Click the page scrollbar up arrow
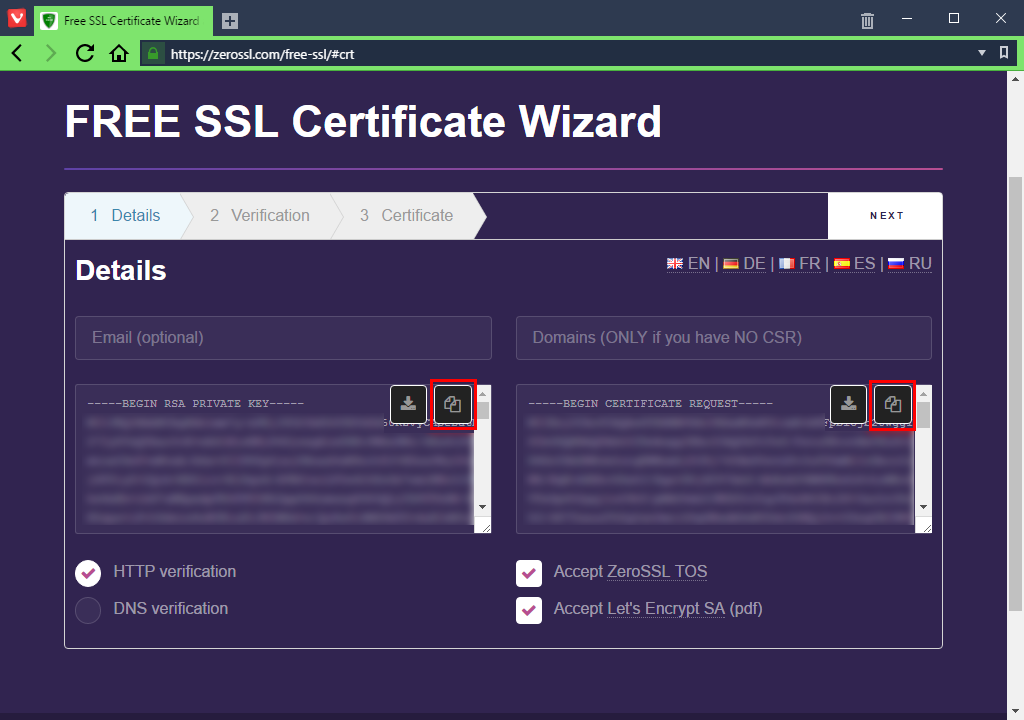The width and height of the screenshot is (1024, 720). point(1015,79)
